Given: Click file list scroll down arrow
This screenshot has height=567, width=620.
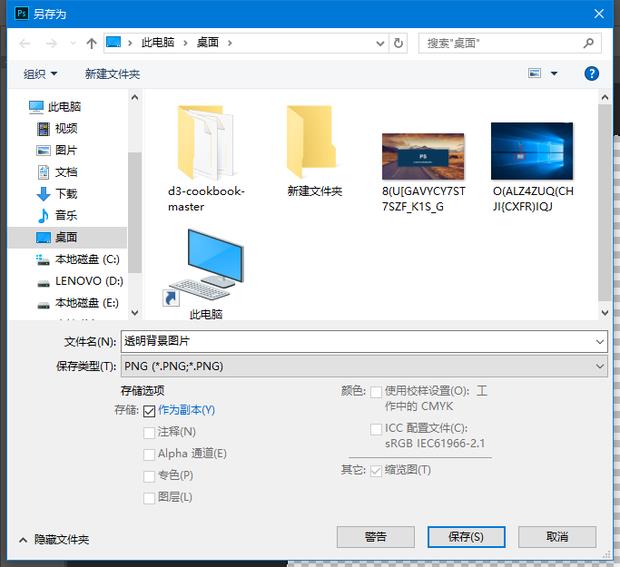Looking at the screenshot, I should point(605,313).
